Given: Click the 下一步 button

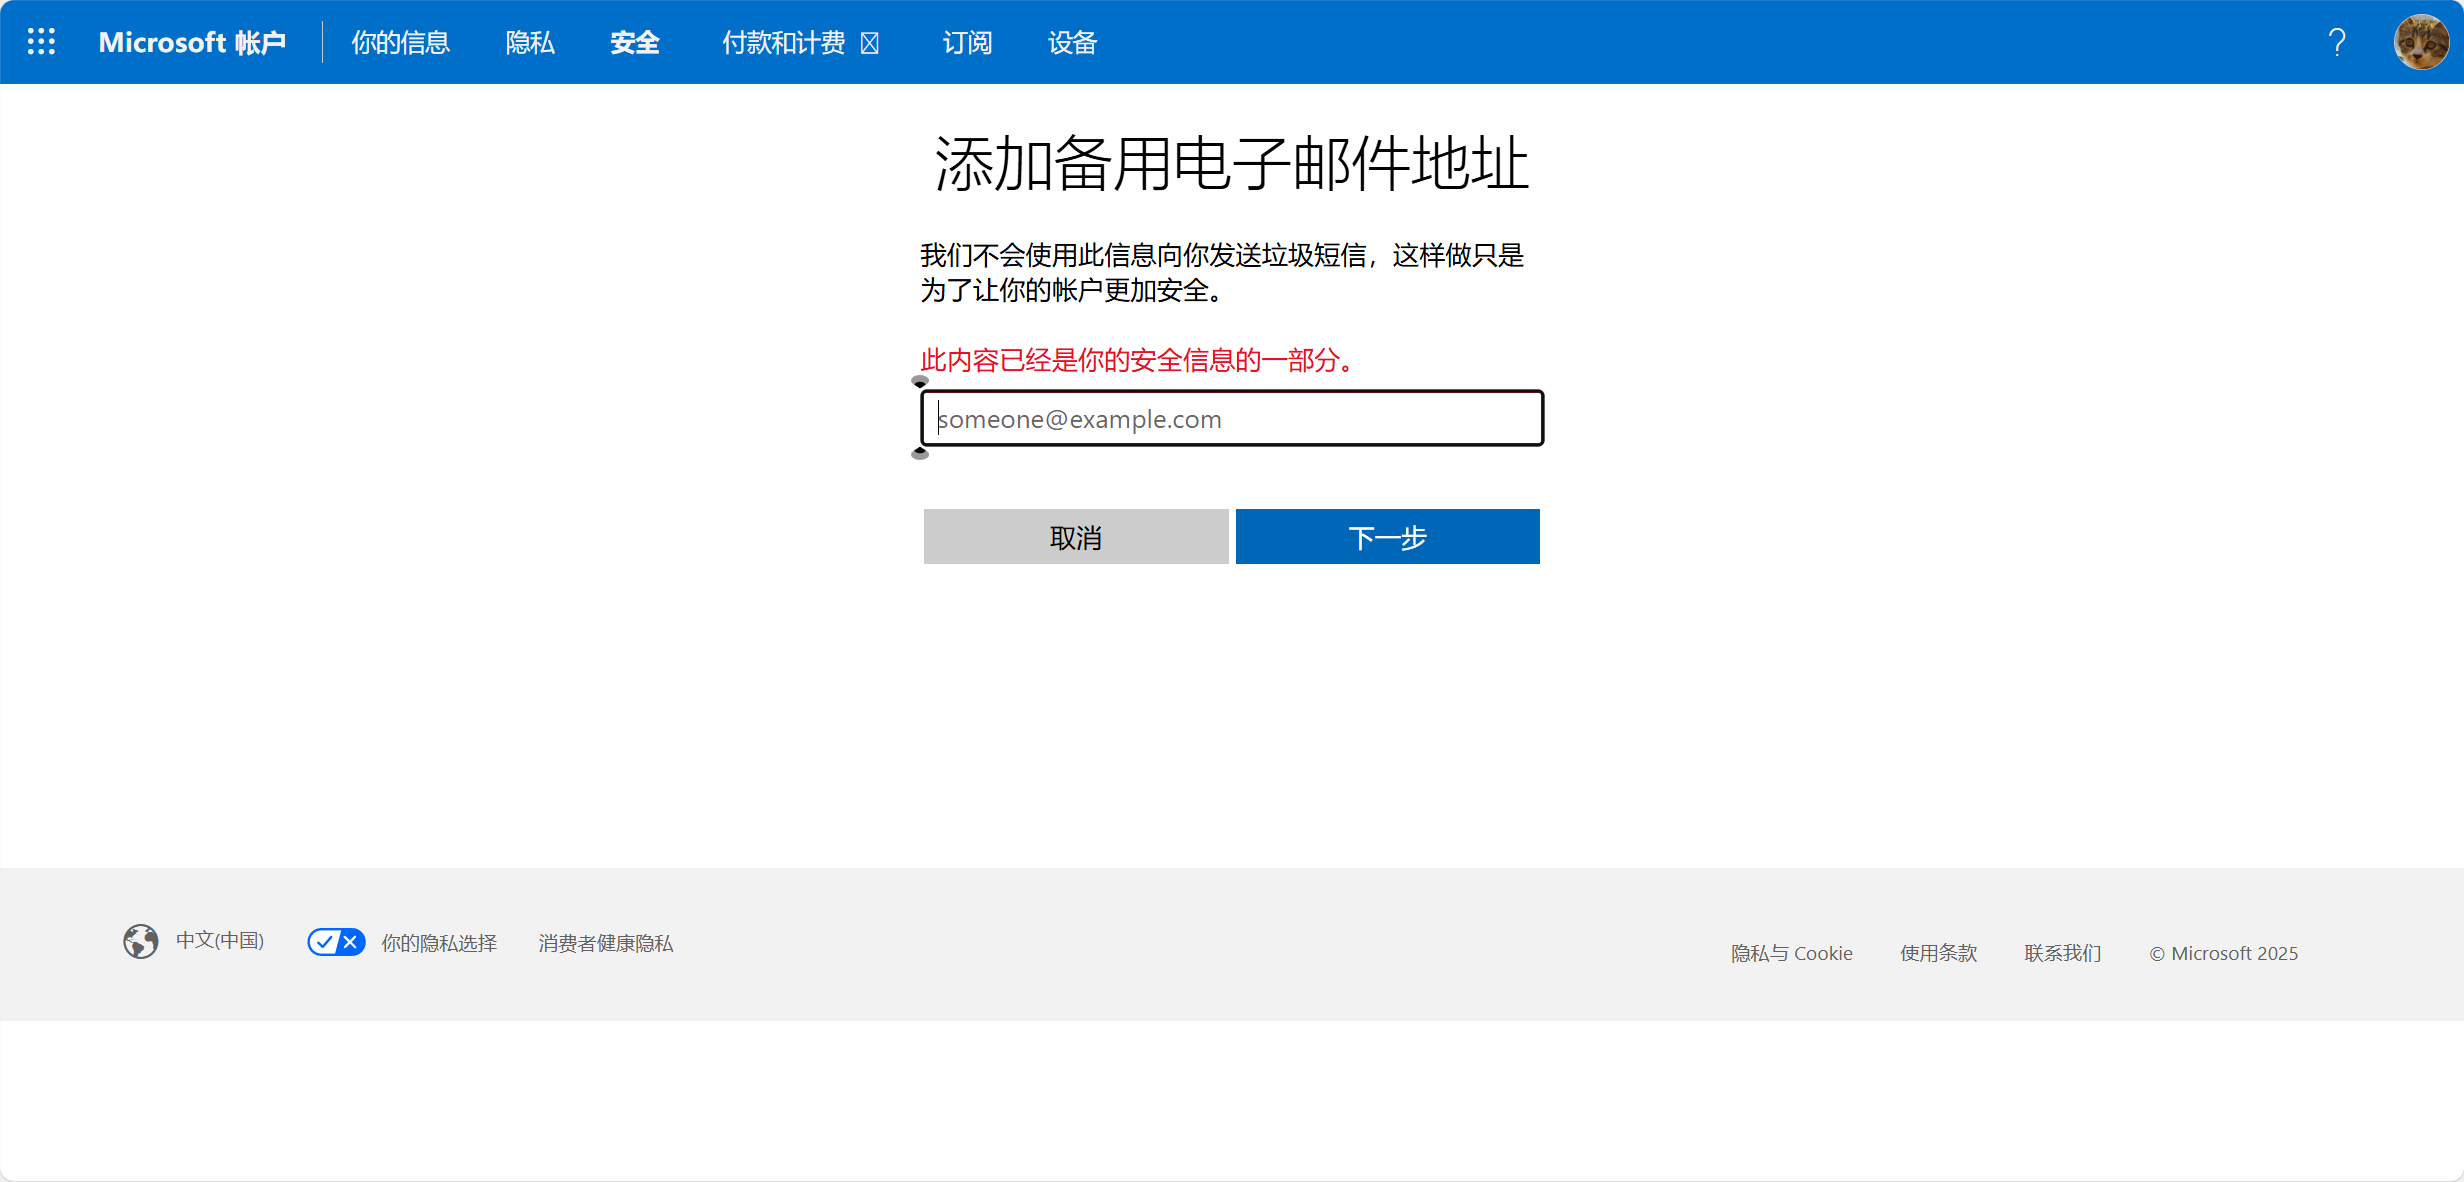Looking at the screenshot, I should (x=1388, y=537).
